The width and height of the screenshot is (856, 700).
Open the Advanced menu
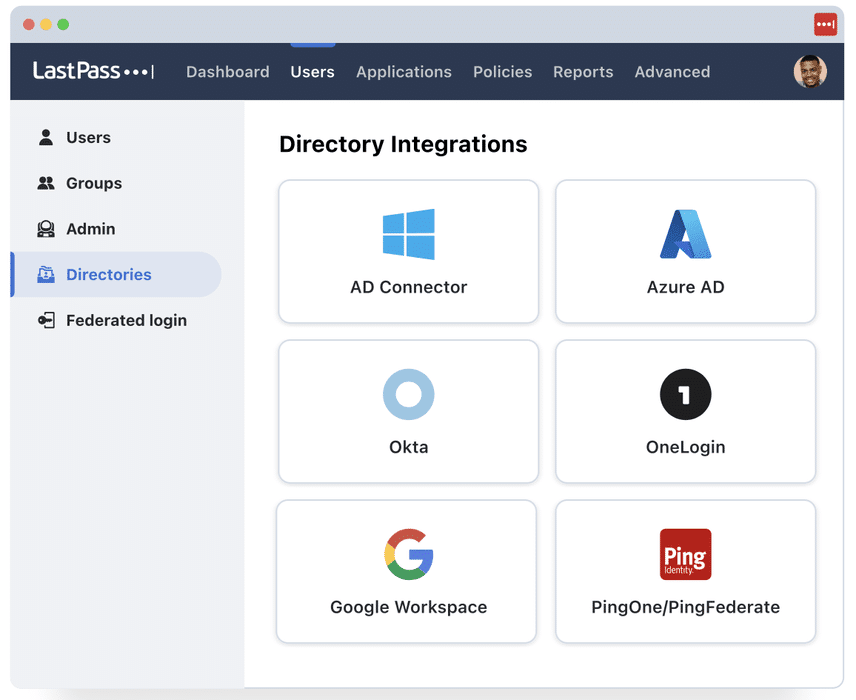click(672, 72)
